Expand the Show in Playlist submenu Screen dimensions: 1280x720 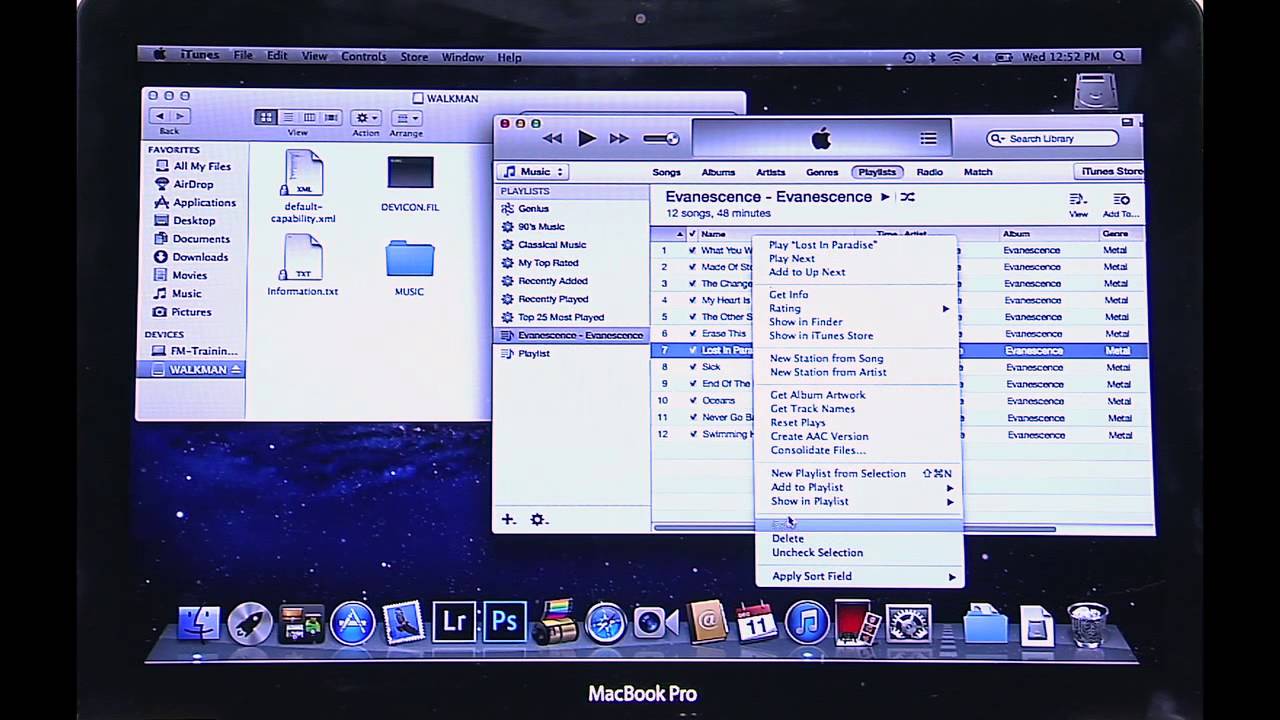[859, 501]
